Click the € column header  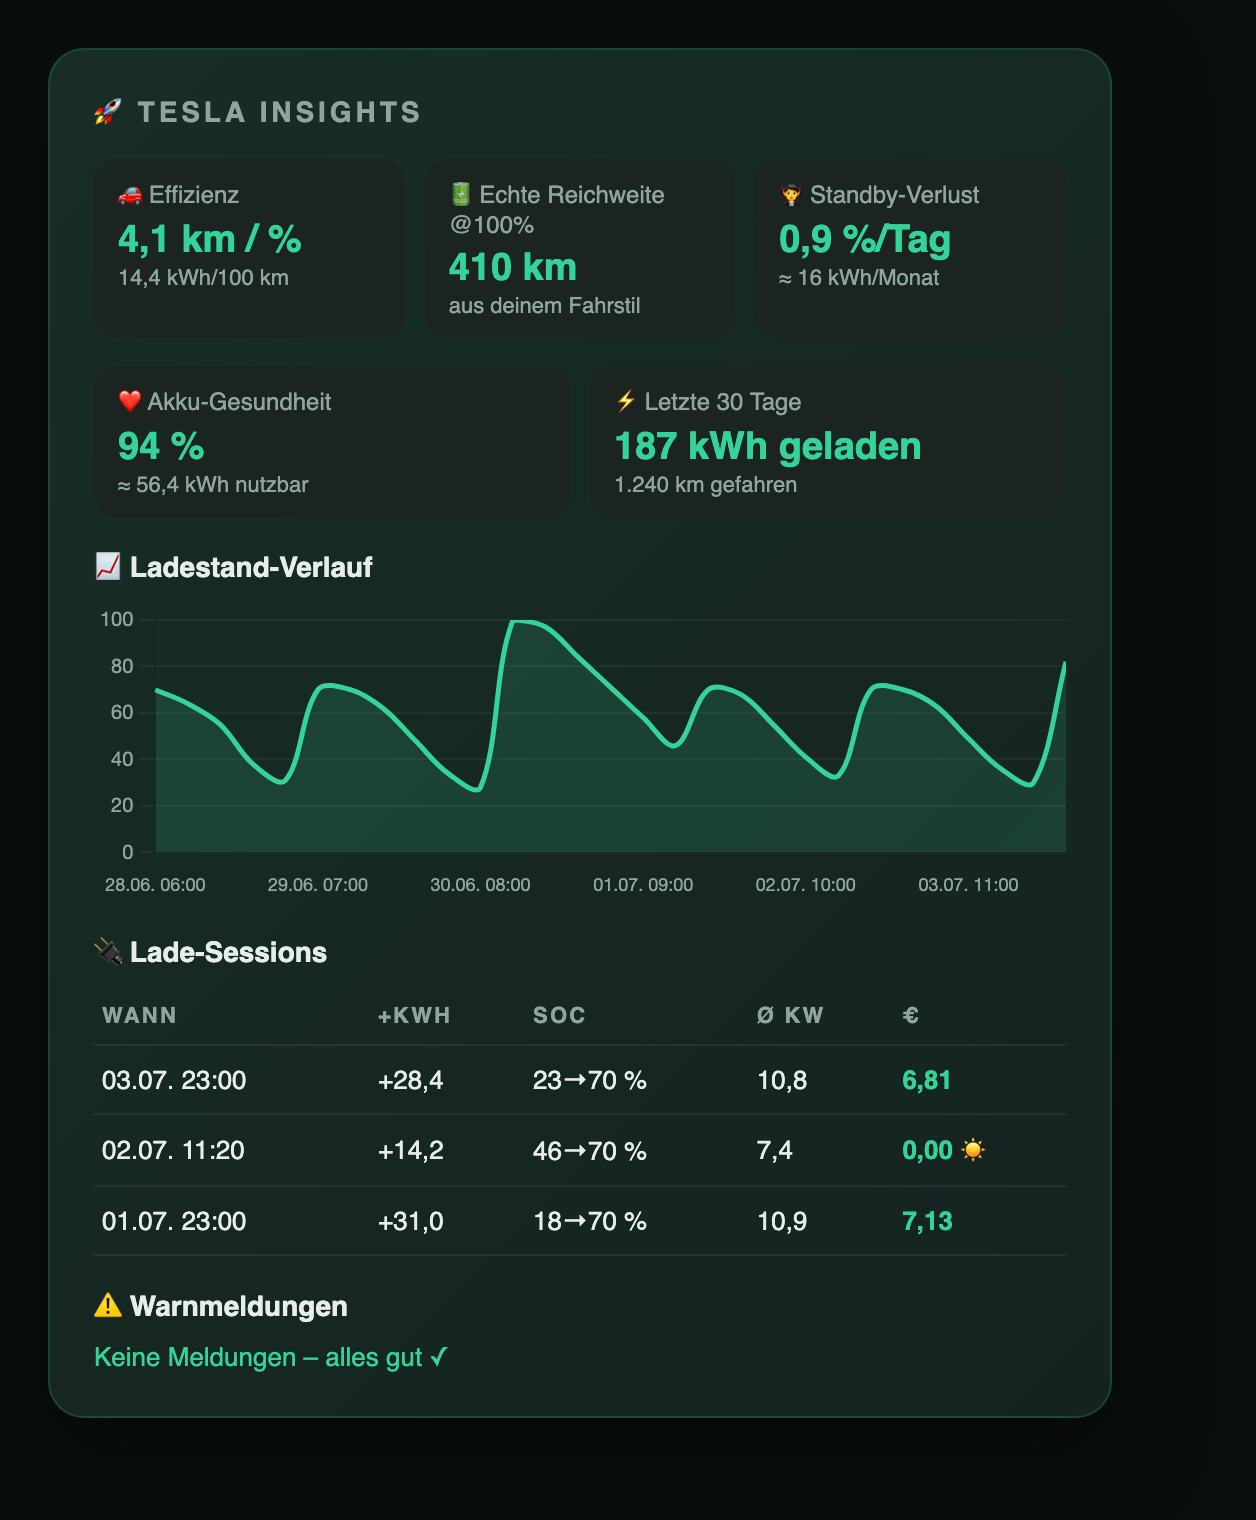click(911, 1015)
